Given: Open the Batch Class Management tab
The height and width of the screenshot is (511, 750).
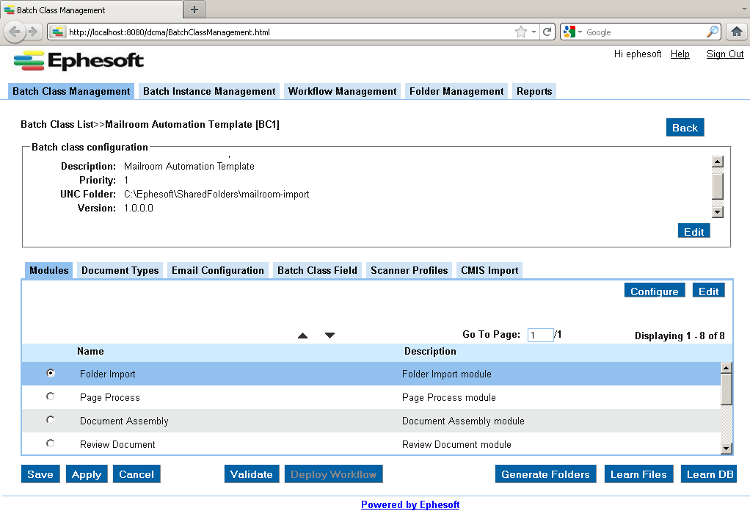Looking at the screenshot, I should point(71,91).
